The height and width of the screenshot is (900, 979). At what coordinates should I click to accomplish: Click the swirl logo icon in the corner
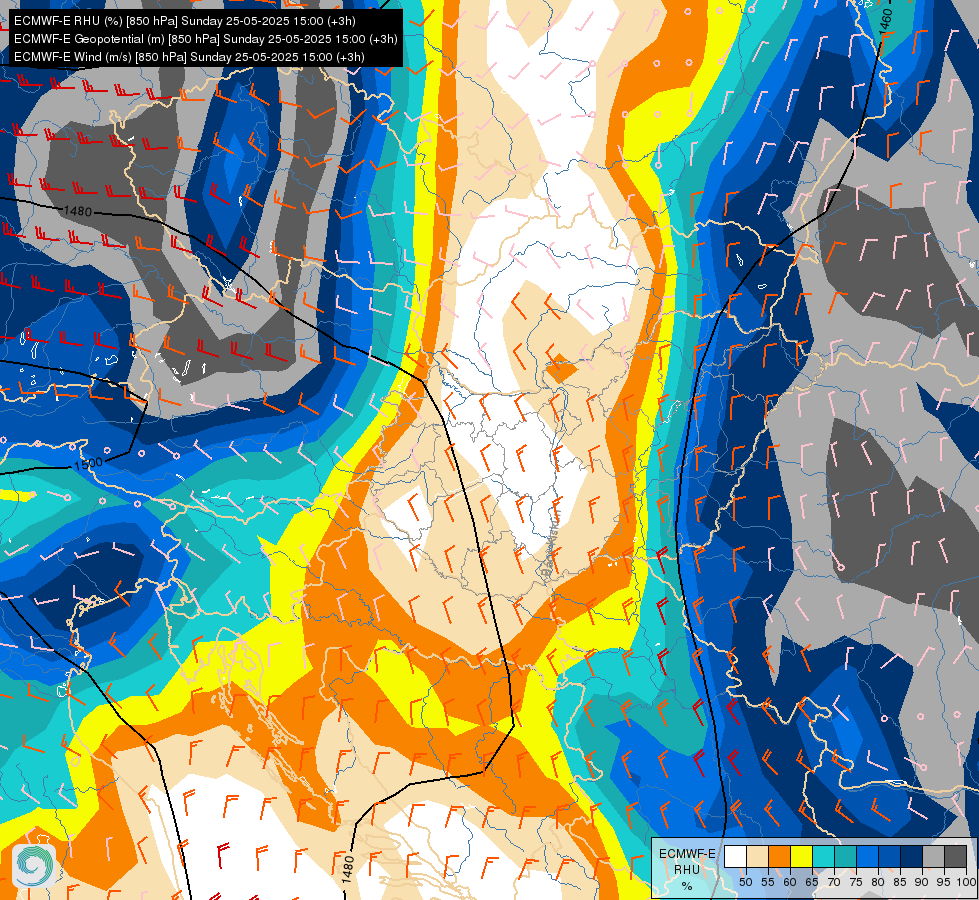point(33,865)
